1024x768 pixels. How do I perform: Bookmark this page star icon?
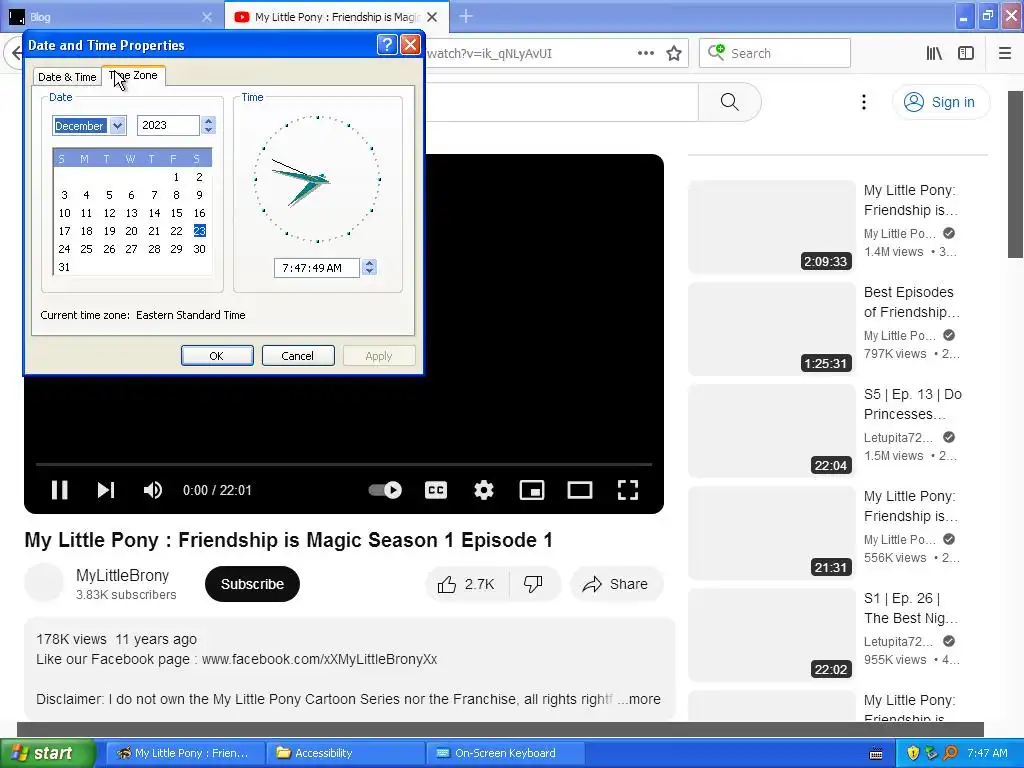coord(674,54)
